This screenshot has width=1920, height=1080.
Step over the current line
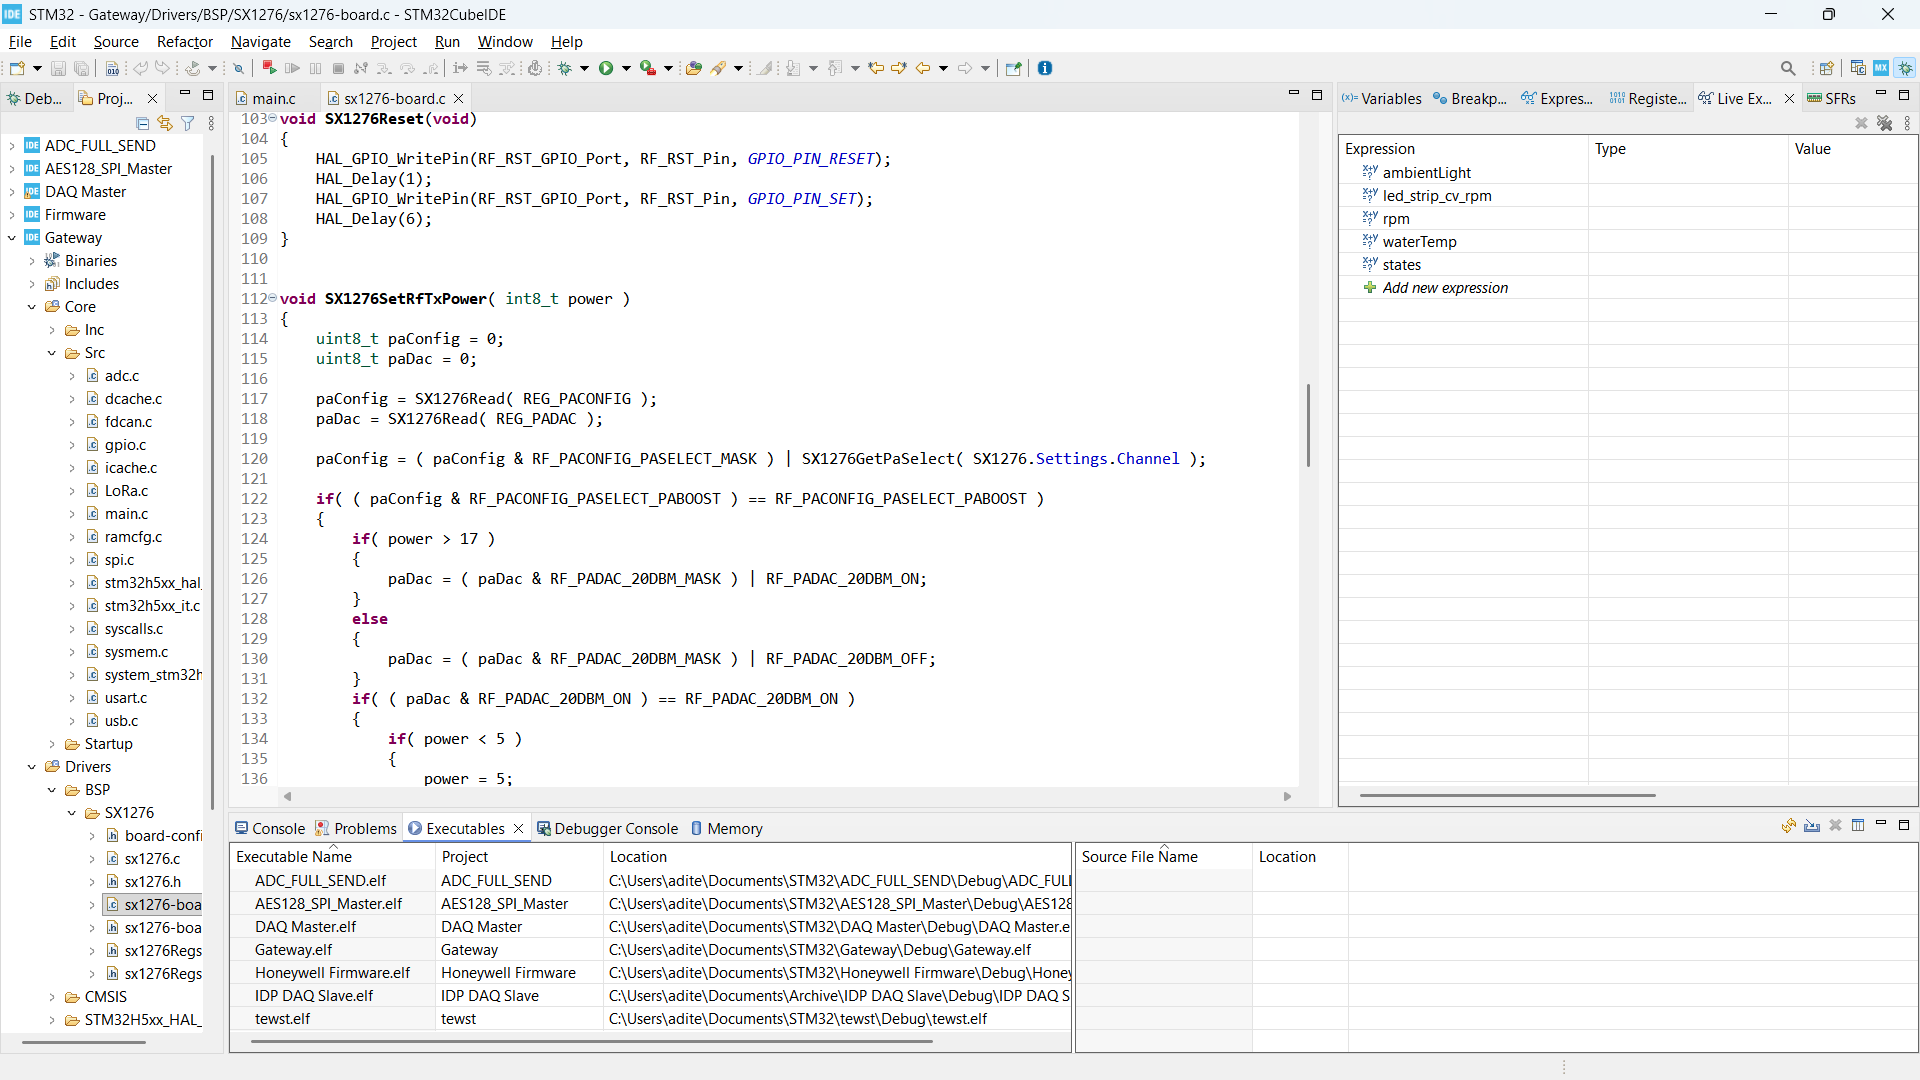(x=407, y=68)
